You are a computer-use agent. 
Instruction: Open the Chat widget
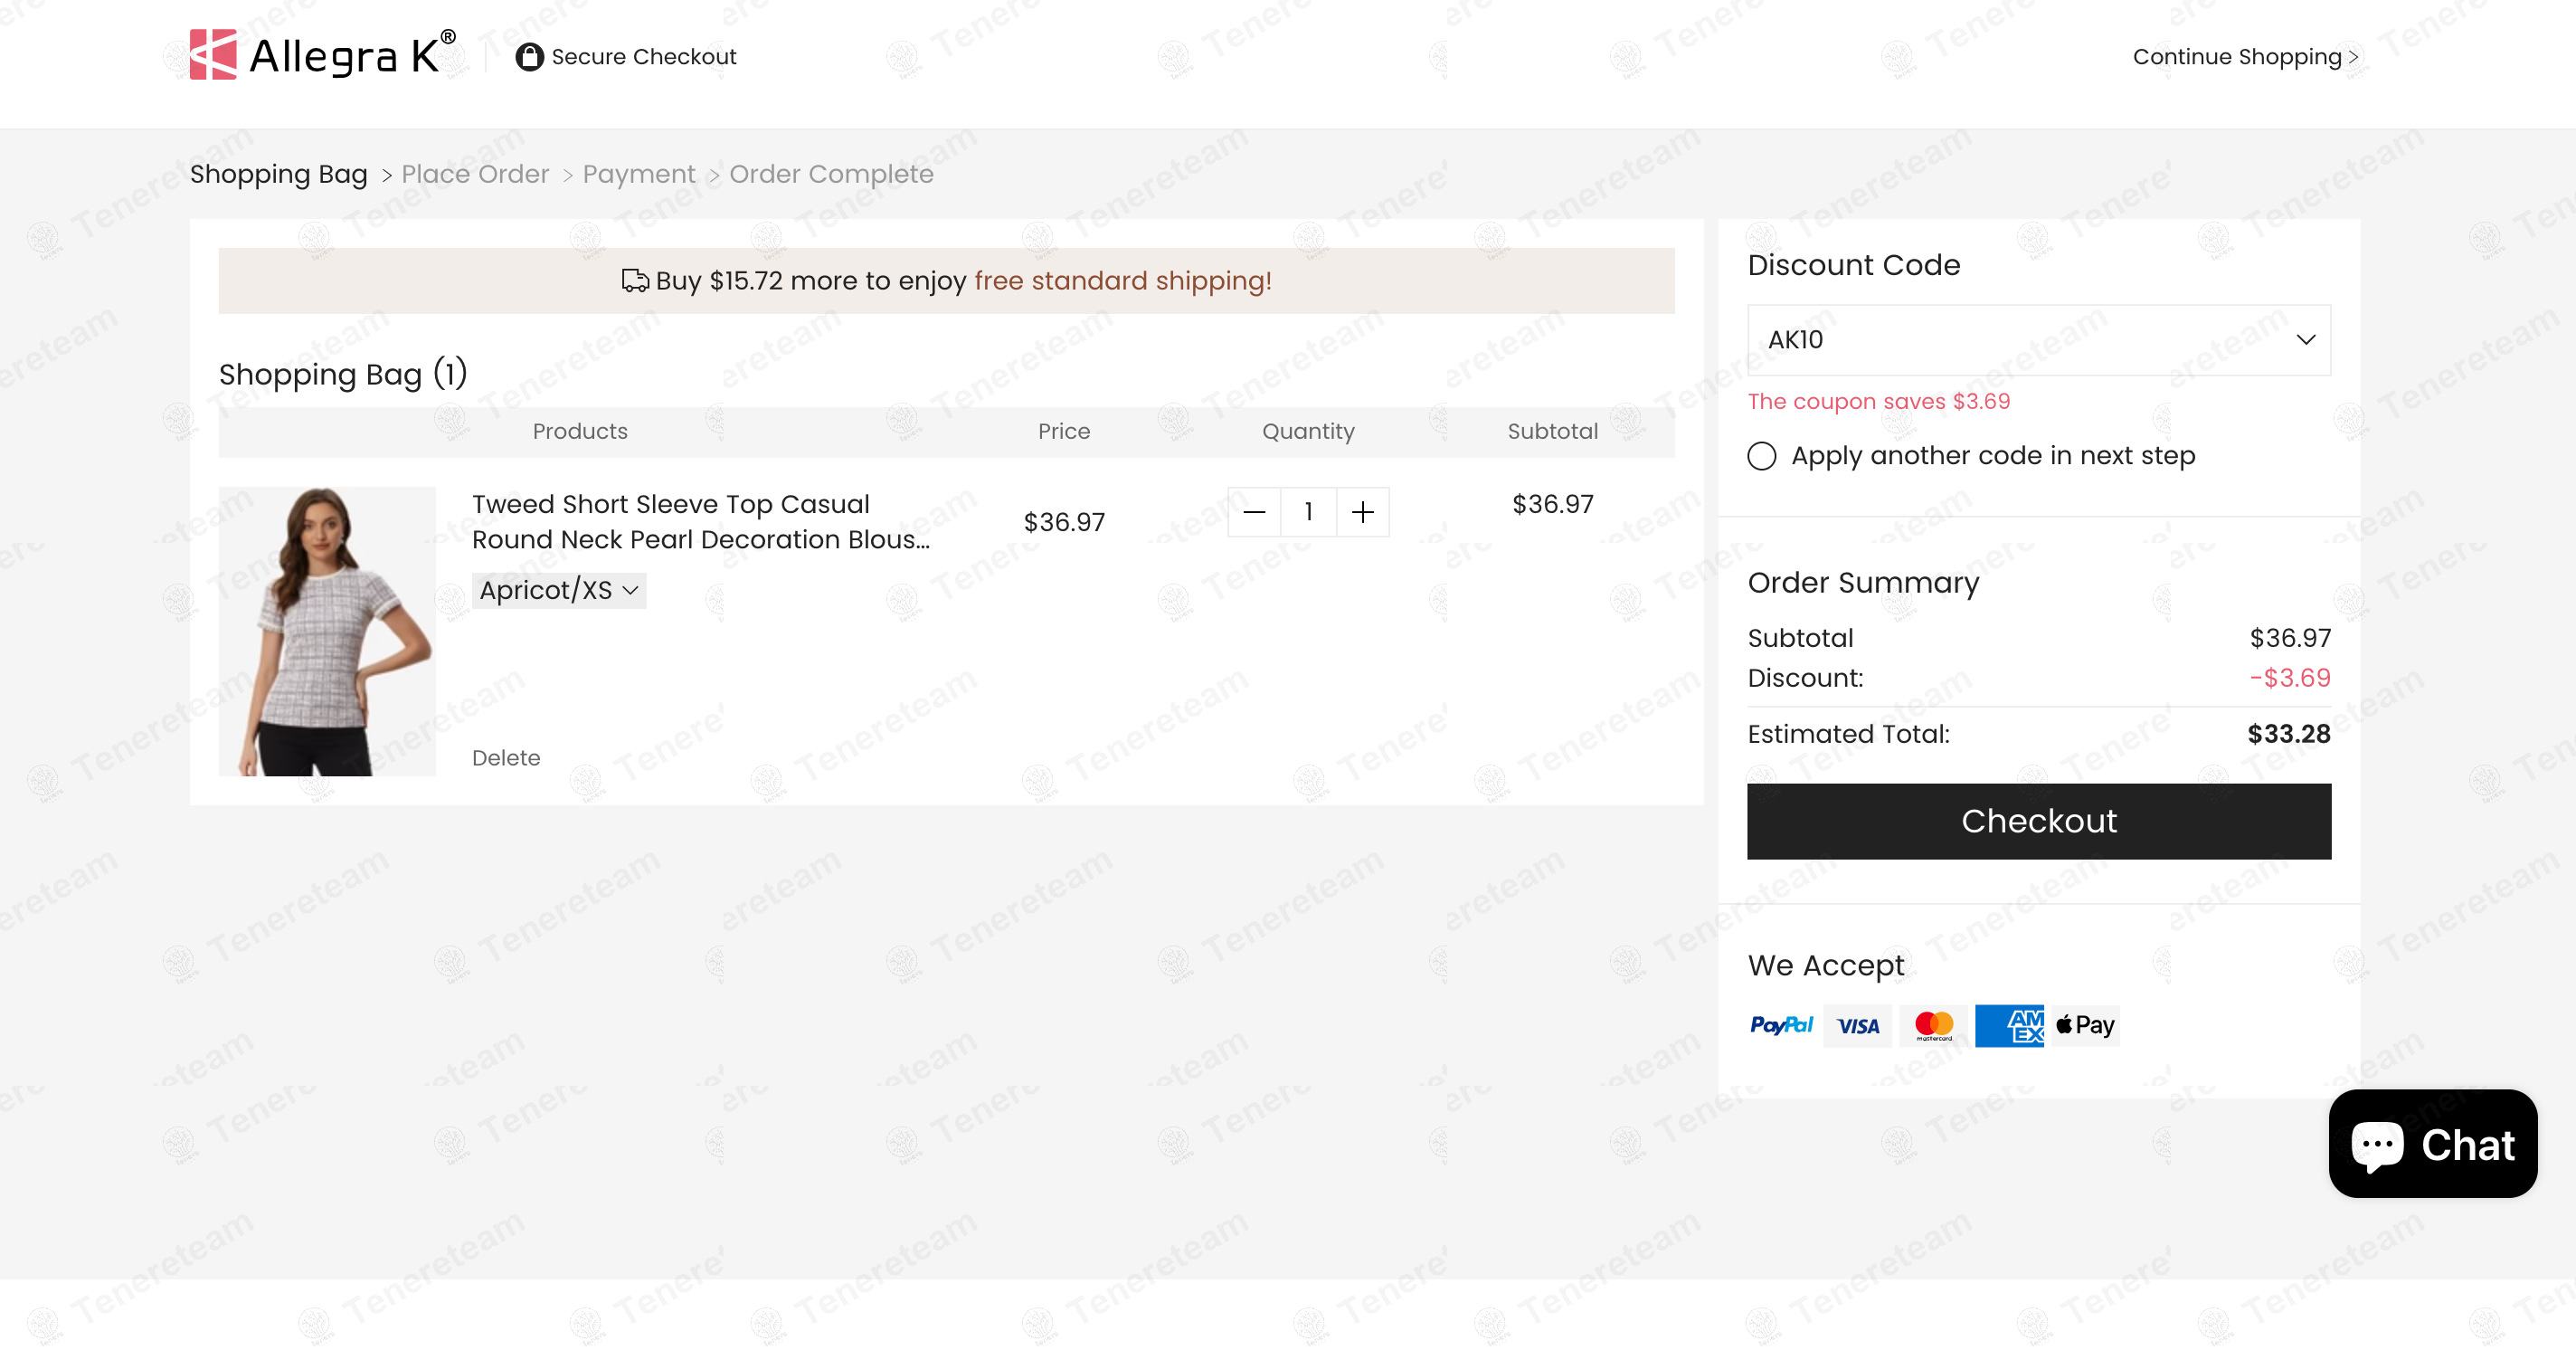[x=2432, y=1144]
